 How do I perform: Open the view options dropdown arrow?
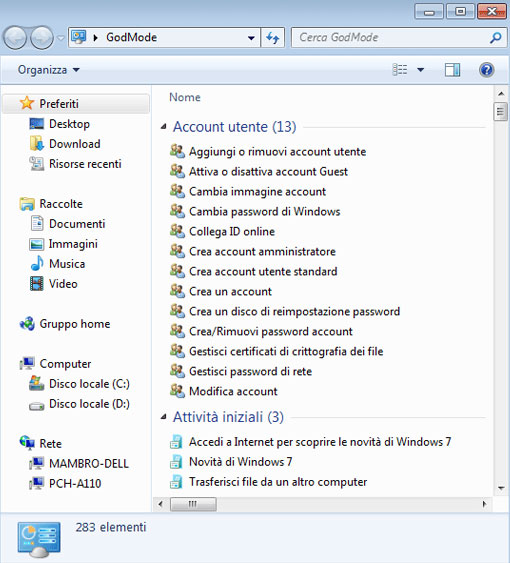point(421,70)
